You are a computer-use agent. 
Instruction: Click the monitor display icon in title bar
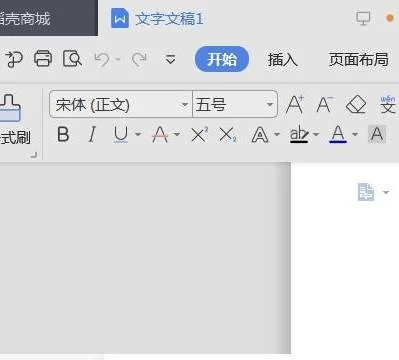(363, 18)
